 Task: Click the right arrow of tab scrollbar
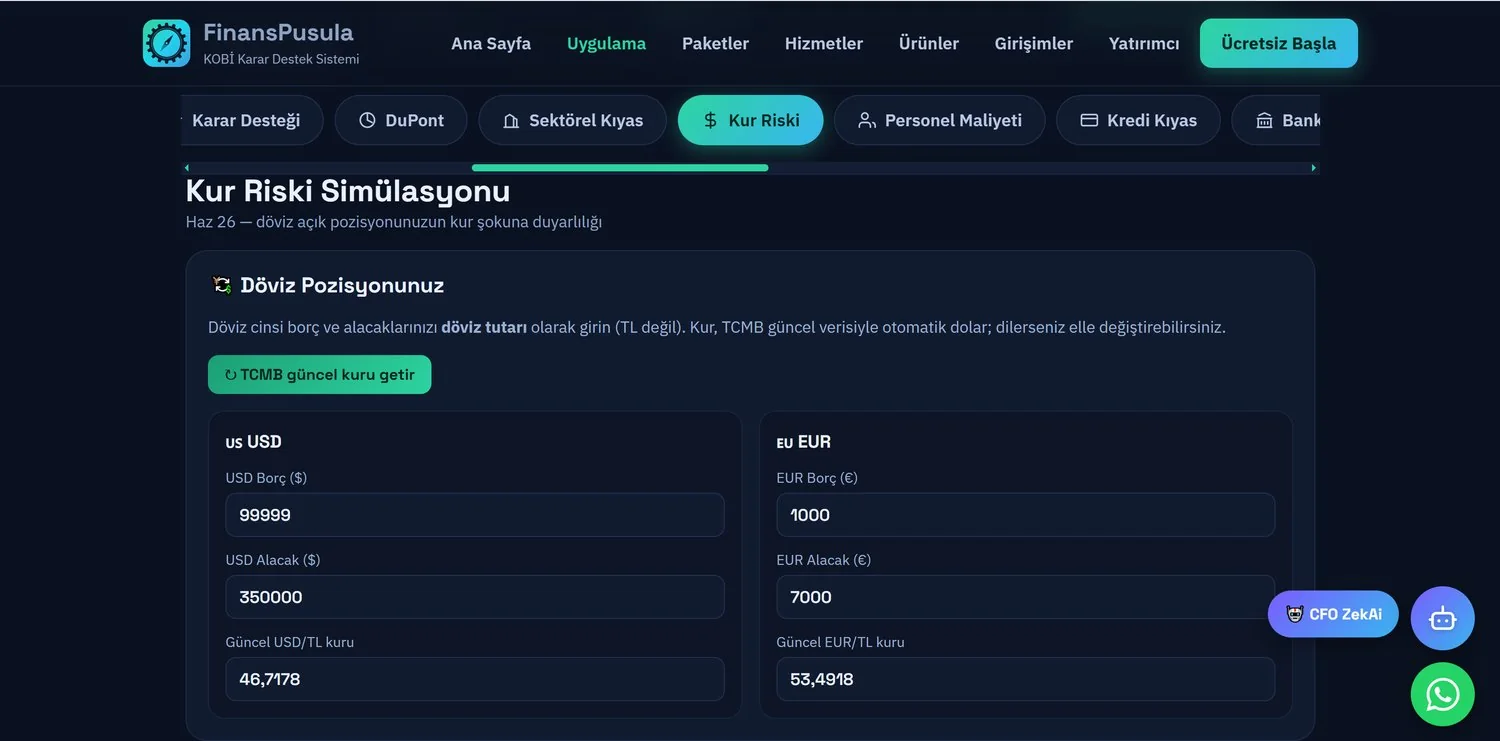coord(1314,168)
